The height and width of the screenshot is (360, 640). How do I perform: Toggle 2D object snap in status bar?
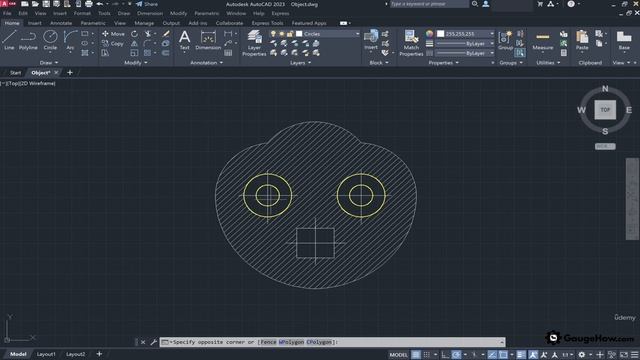[503, 355]
